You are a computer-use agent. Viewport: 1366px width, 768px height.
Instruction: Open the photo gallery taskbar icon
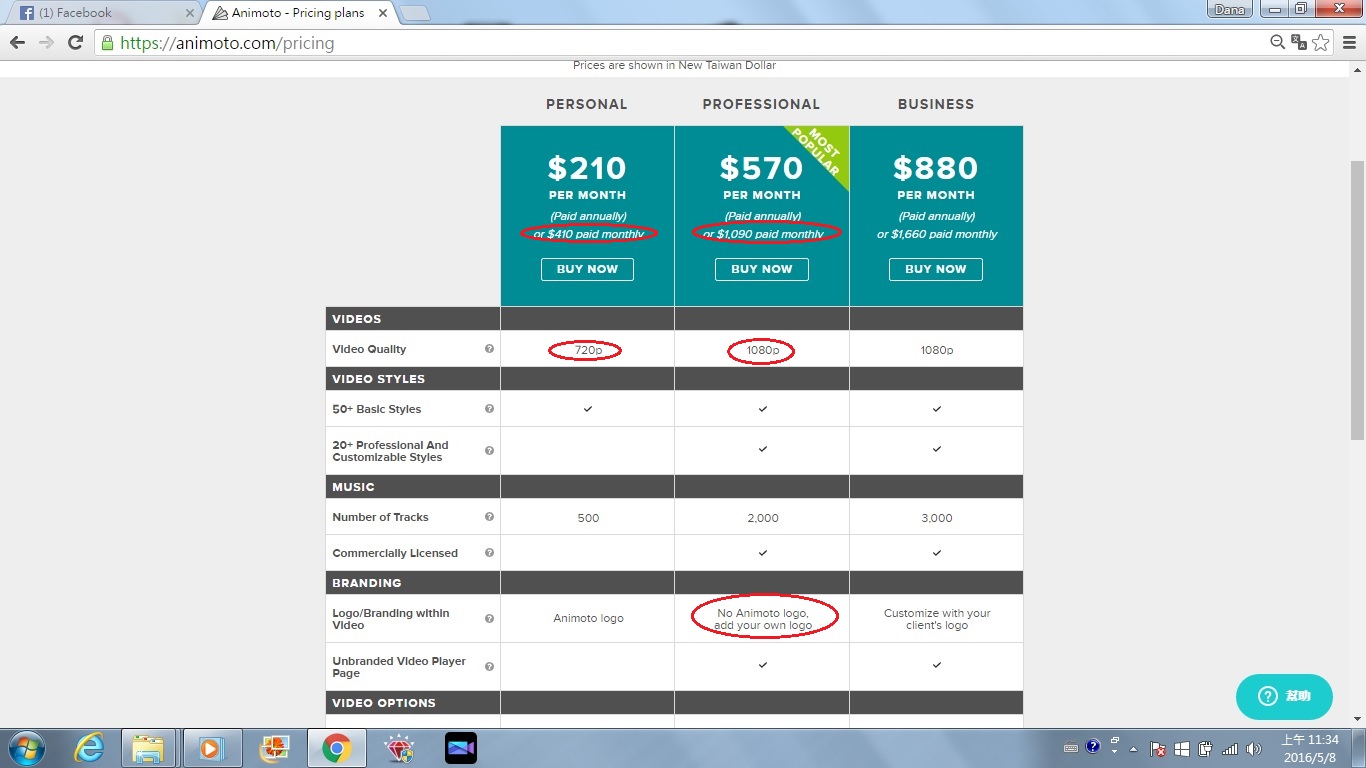pos(274,748)
